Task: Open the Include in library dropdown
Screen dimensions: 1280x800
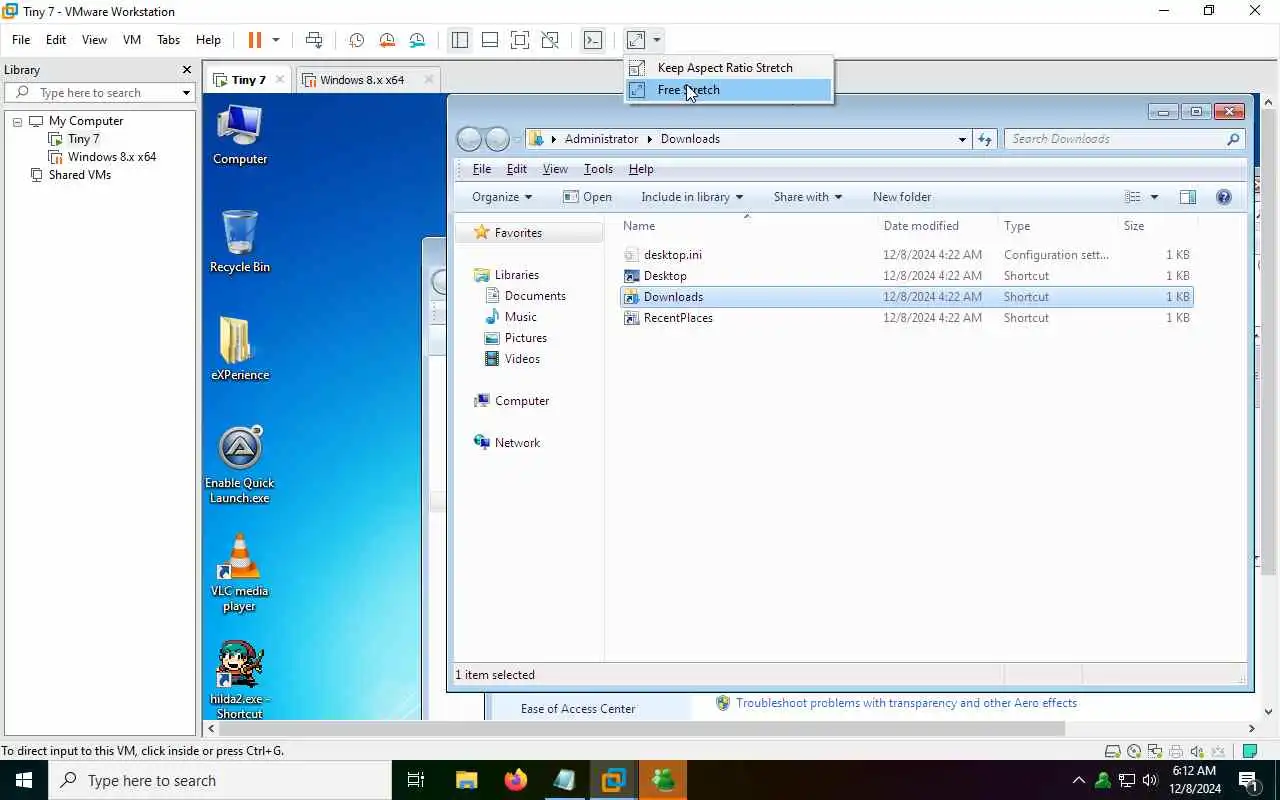Action: (x=692, y=197)
